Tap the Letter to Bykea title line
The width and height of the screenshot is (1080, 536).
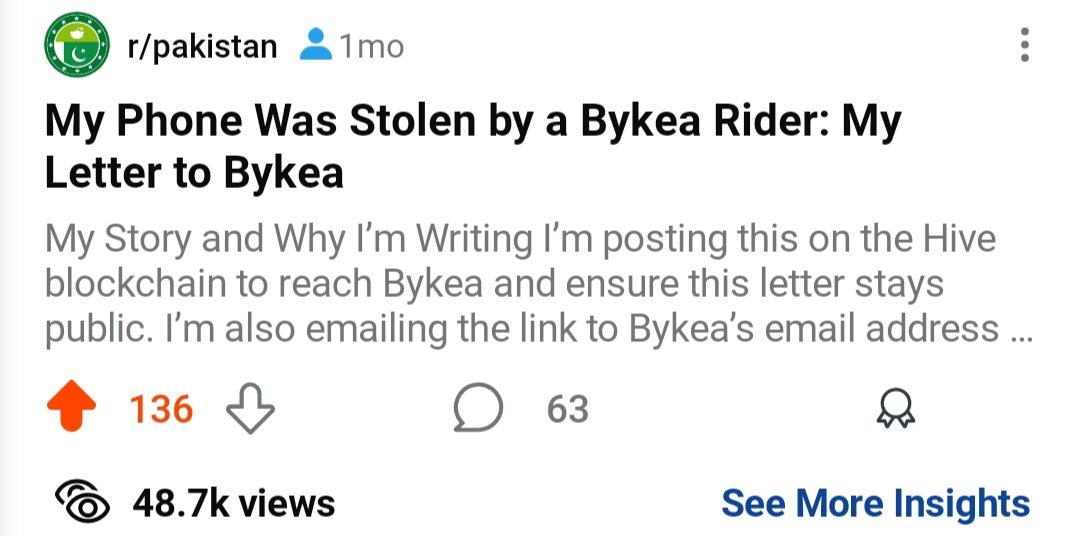click(194, 172)
